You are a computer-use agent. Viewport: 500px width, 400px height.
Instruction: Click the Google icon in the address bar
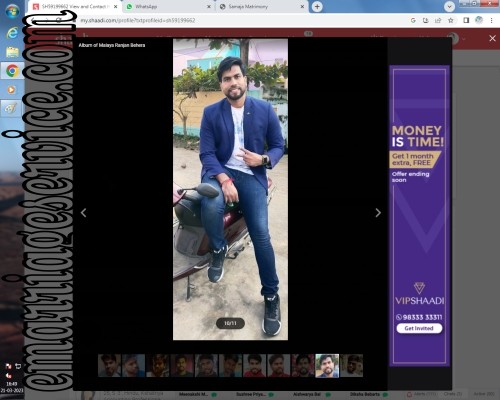[x=413, y=20]
